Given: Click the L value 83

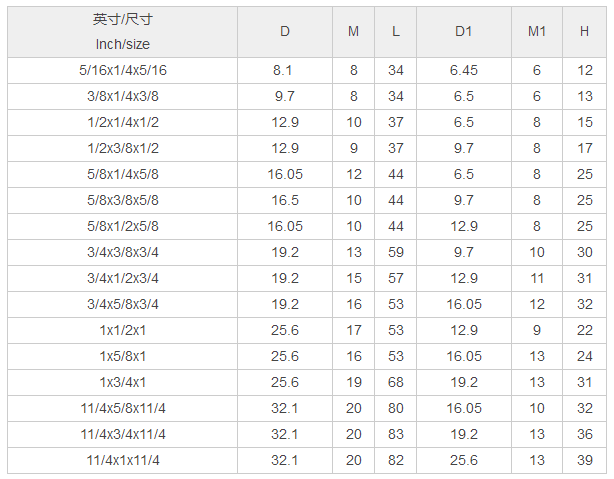Looking at the screenshot, I should [396, 434].
